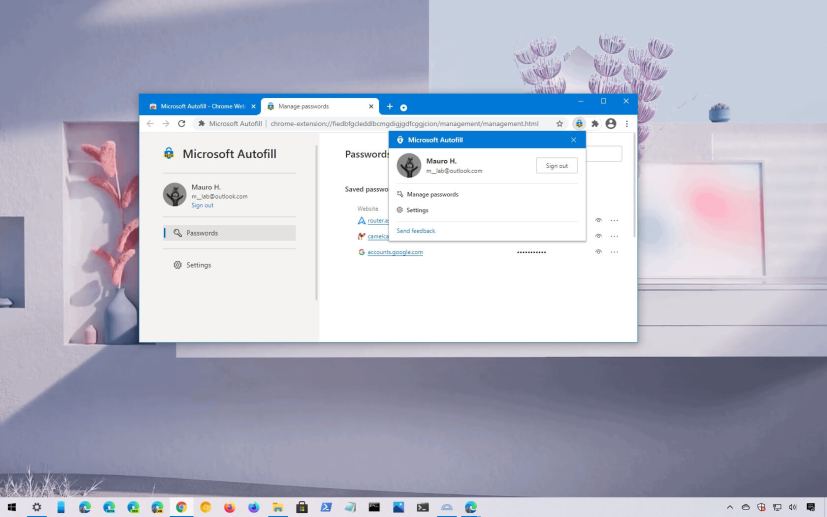
Task: Click Sign out button in popup
Action: pyautogui.click(x=556, y=166)
